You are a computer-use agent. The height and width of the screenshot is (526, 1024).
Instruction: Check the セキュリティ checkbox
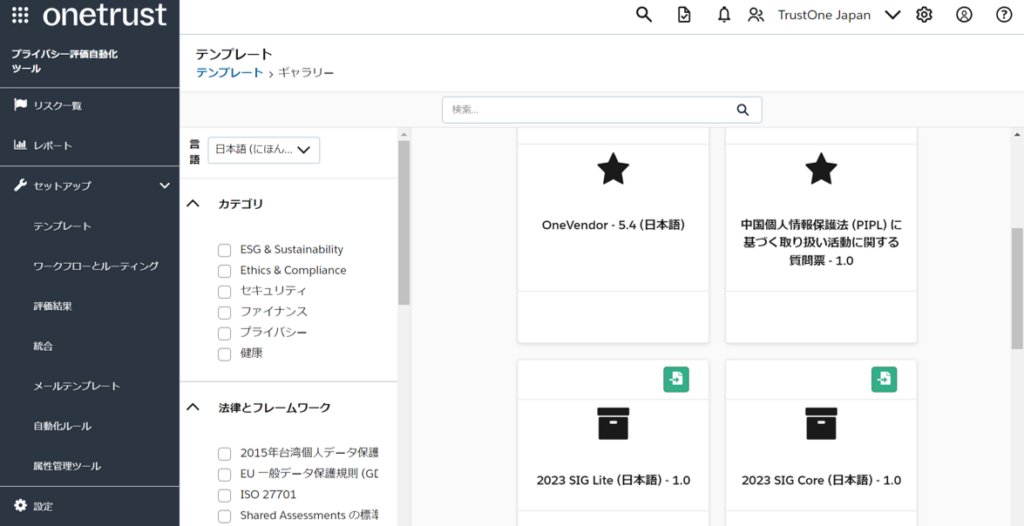click(224, 291)
